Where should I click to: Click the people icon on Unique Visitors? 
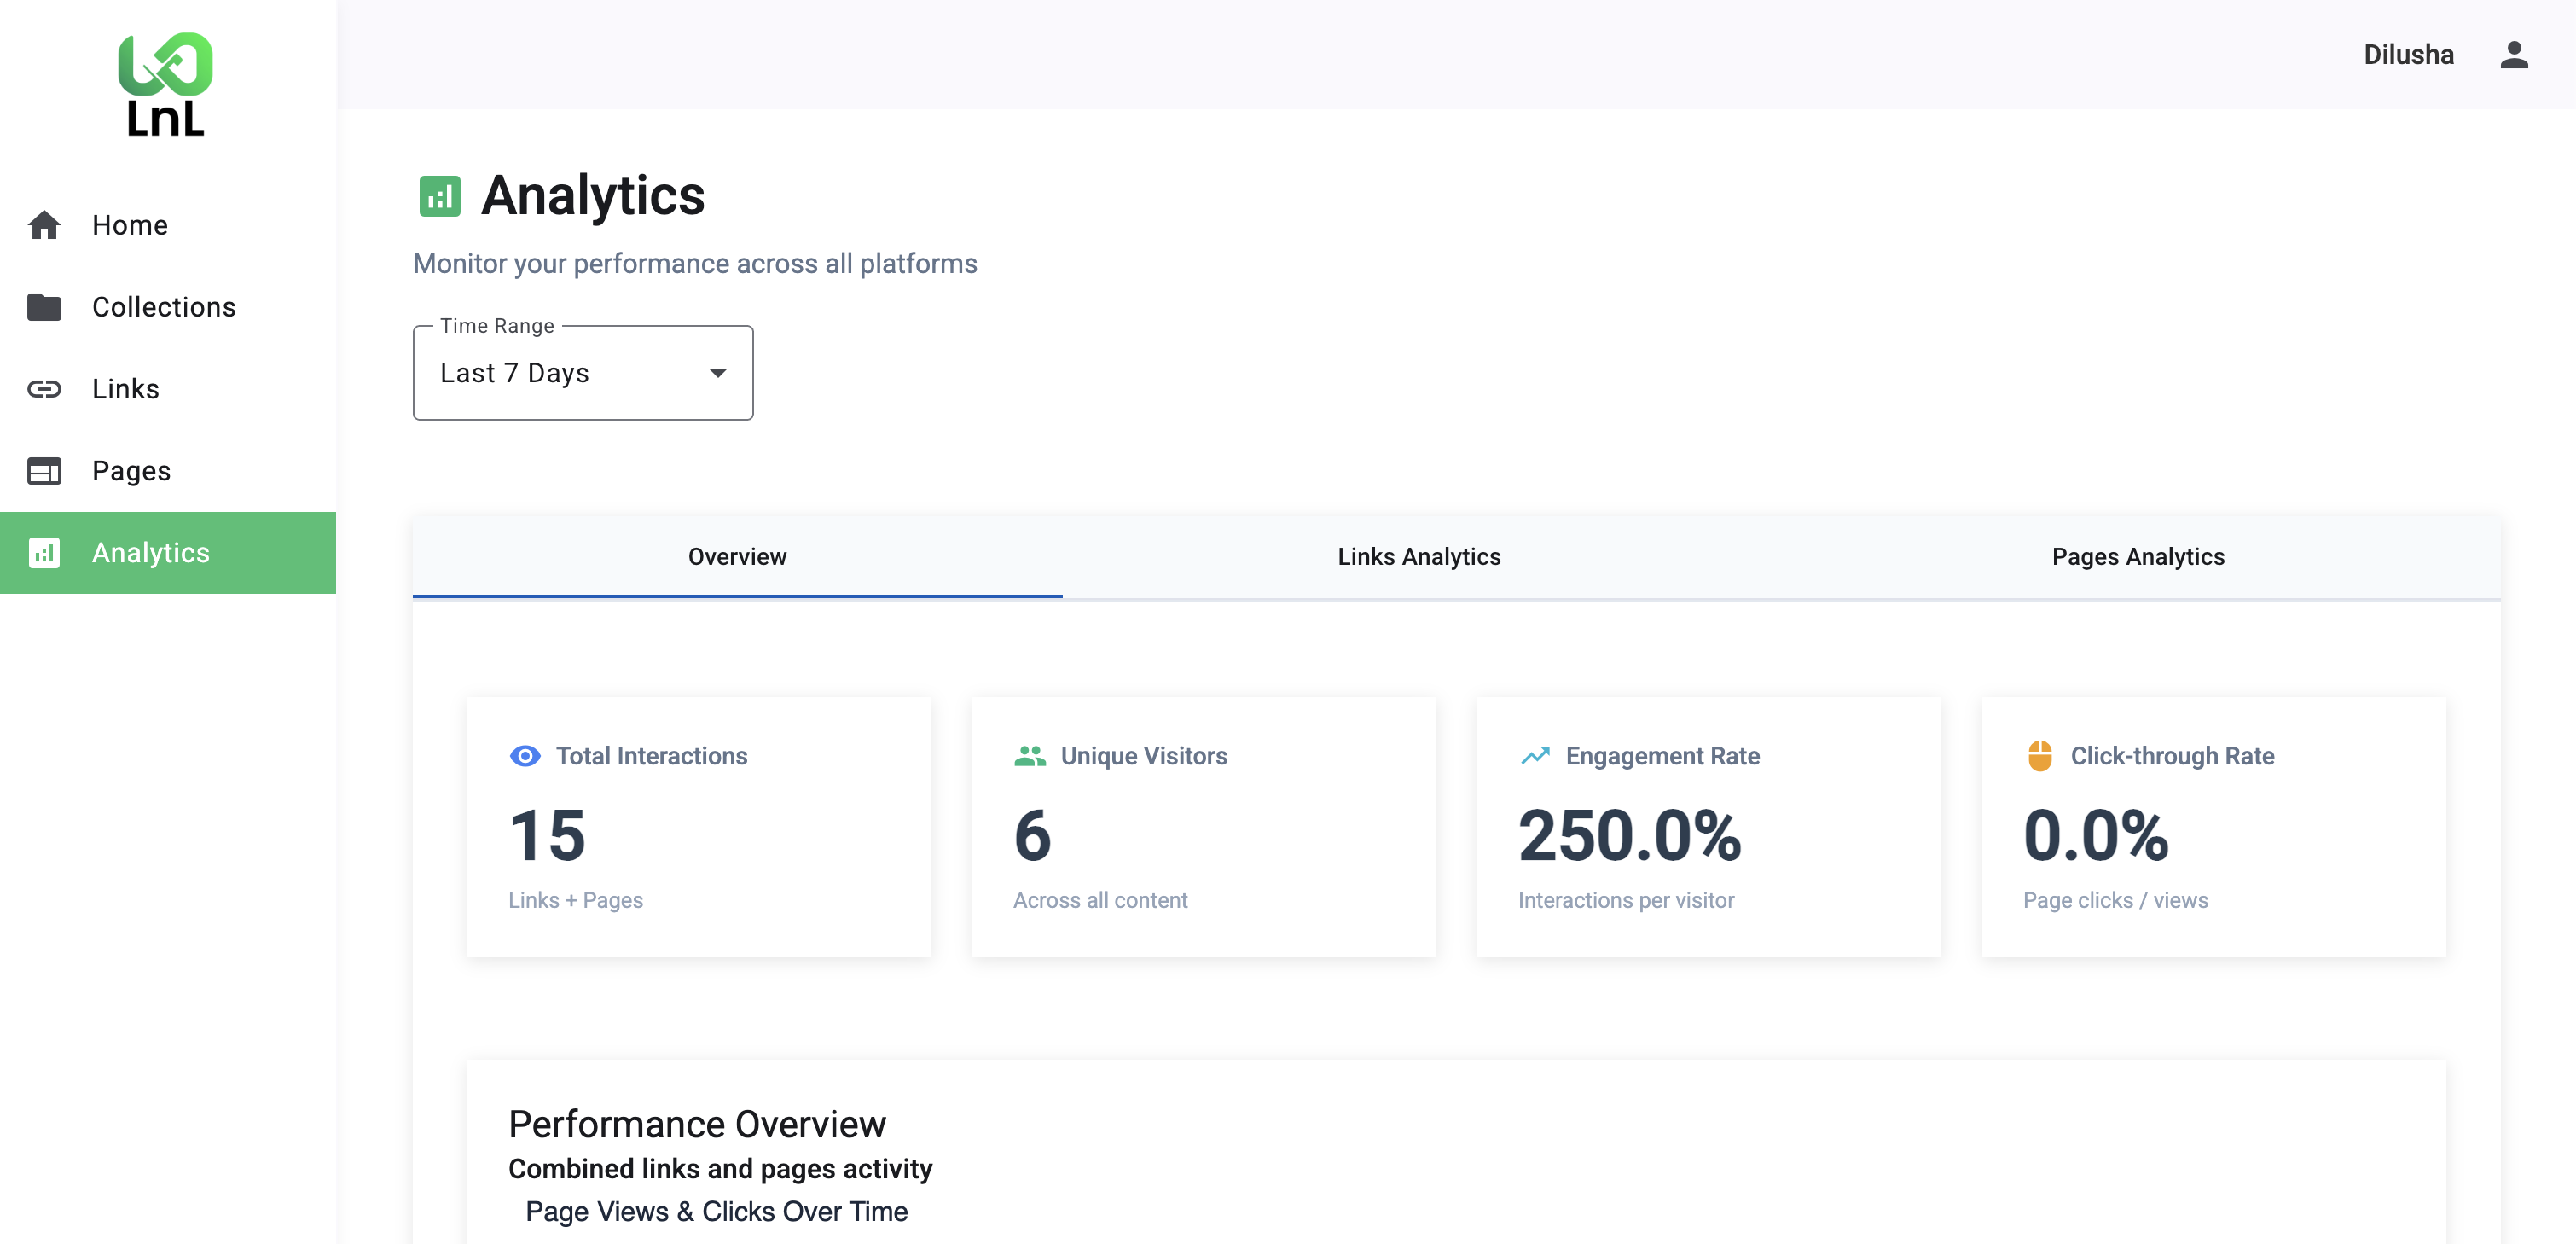pyautogui.click(x=1030, y=756)
